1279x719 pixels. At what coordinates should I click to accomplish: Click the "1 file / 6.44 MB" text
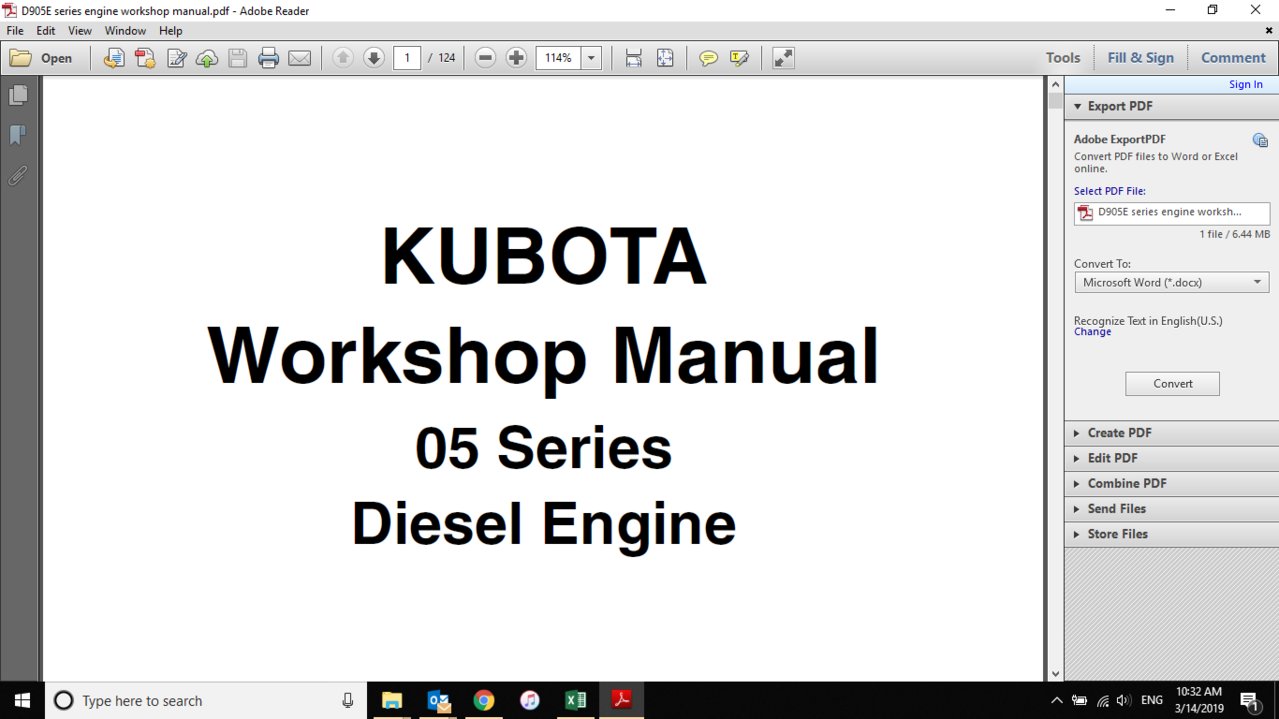[1234, 235]
